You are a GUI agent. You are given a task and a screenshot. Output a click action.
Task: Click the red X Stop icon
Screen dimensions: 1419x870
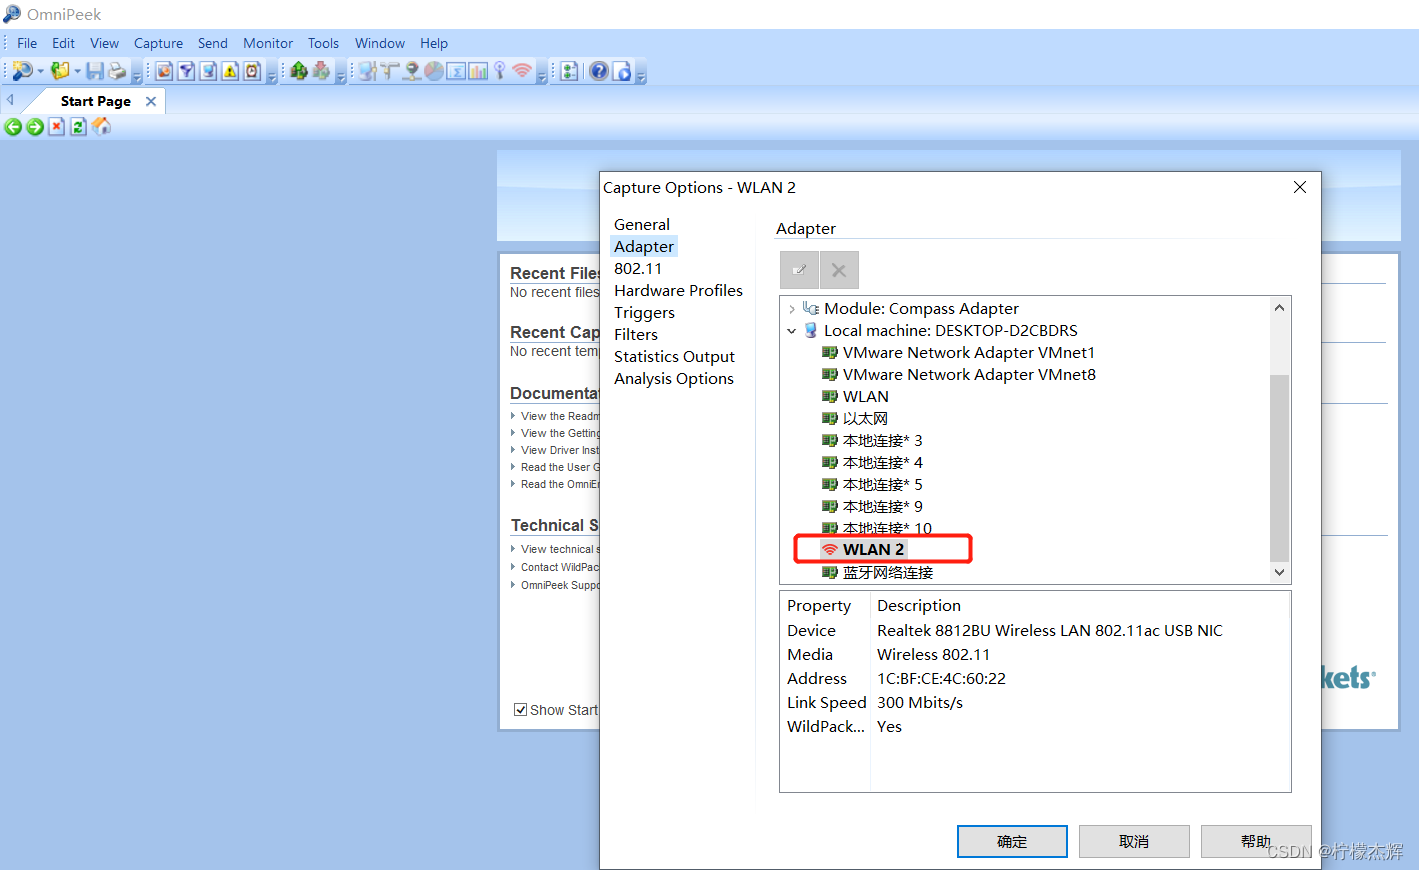click(57, 127)
